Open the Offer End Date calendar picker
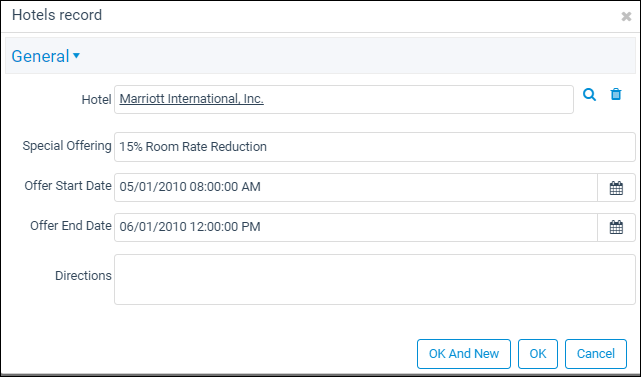641x377 pixels. 616,227
